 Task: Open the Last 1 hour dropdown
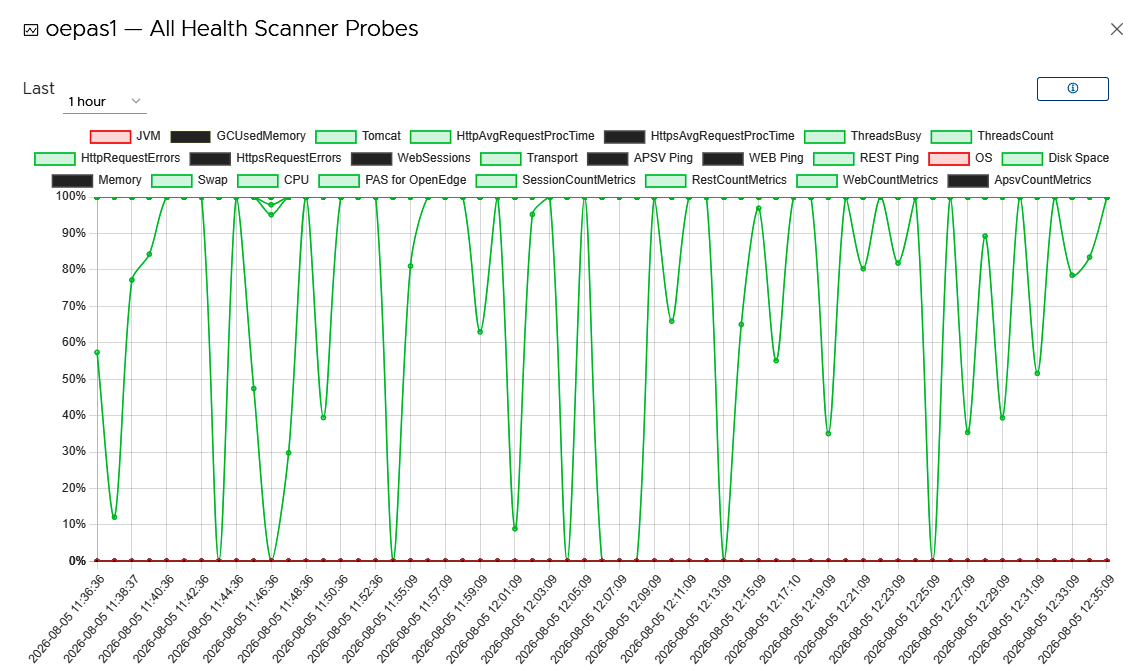pos(105,101)
